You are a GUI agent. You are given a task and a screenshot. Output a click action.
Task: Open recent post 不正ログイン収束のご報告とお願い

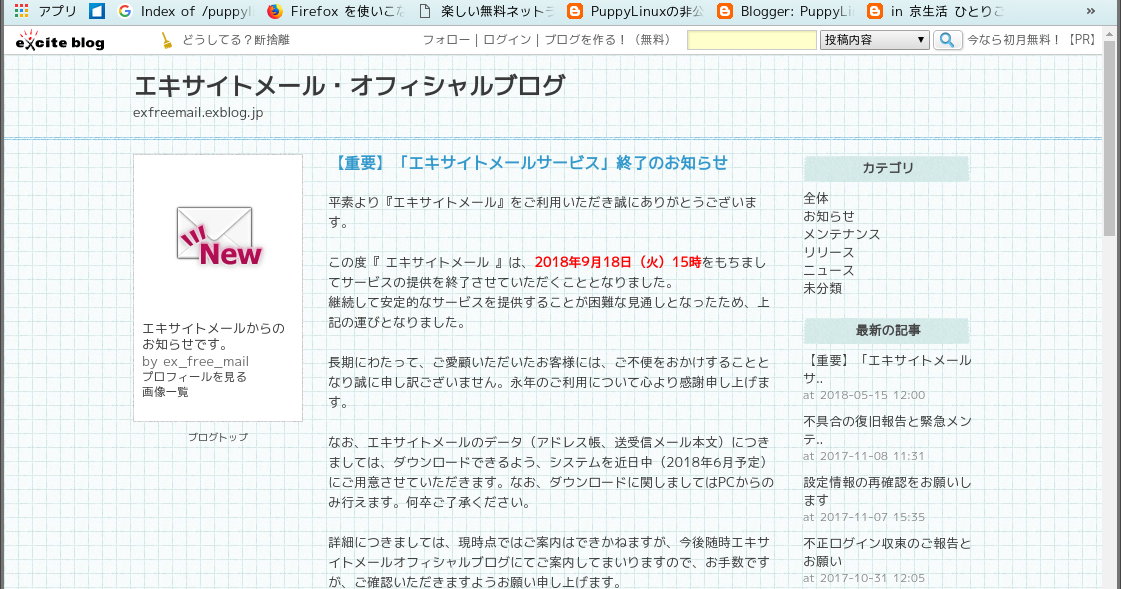coord(887,552)
